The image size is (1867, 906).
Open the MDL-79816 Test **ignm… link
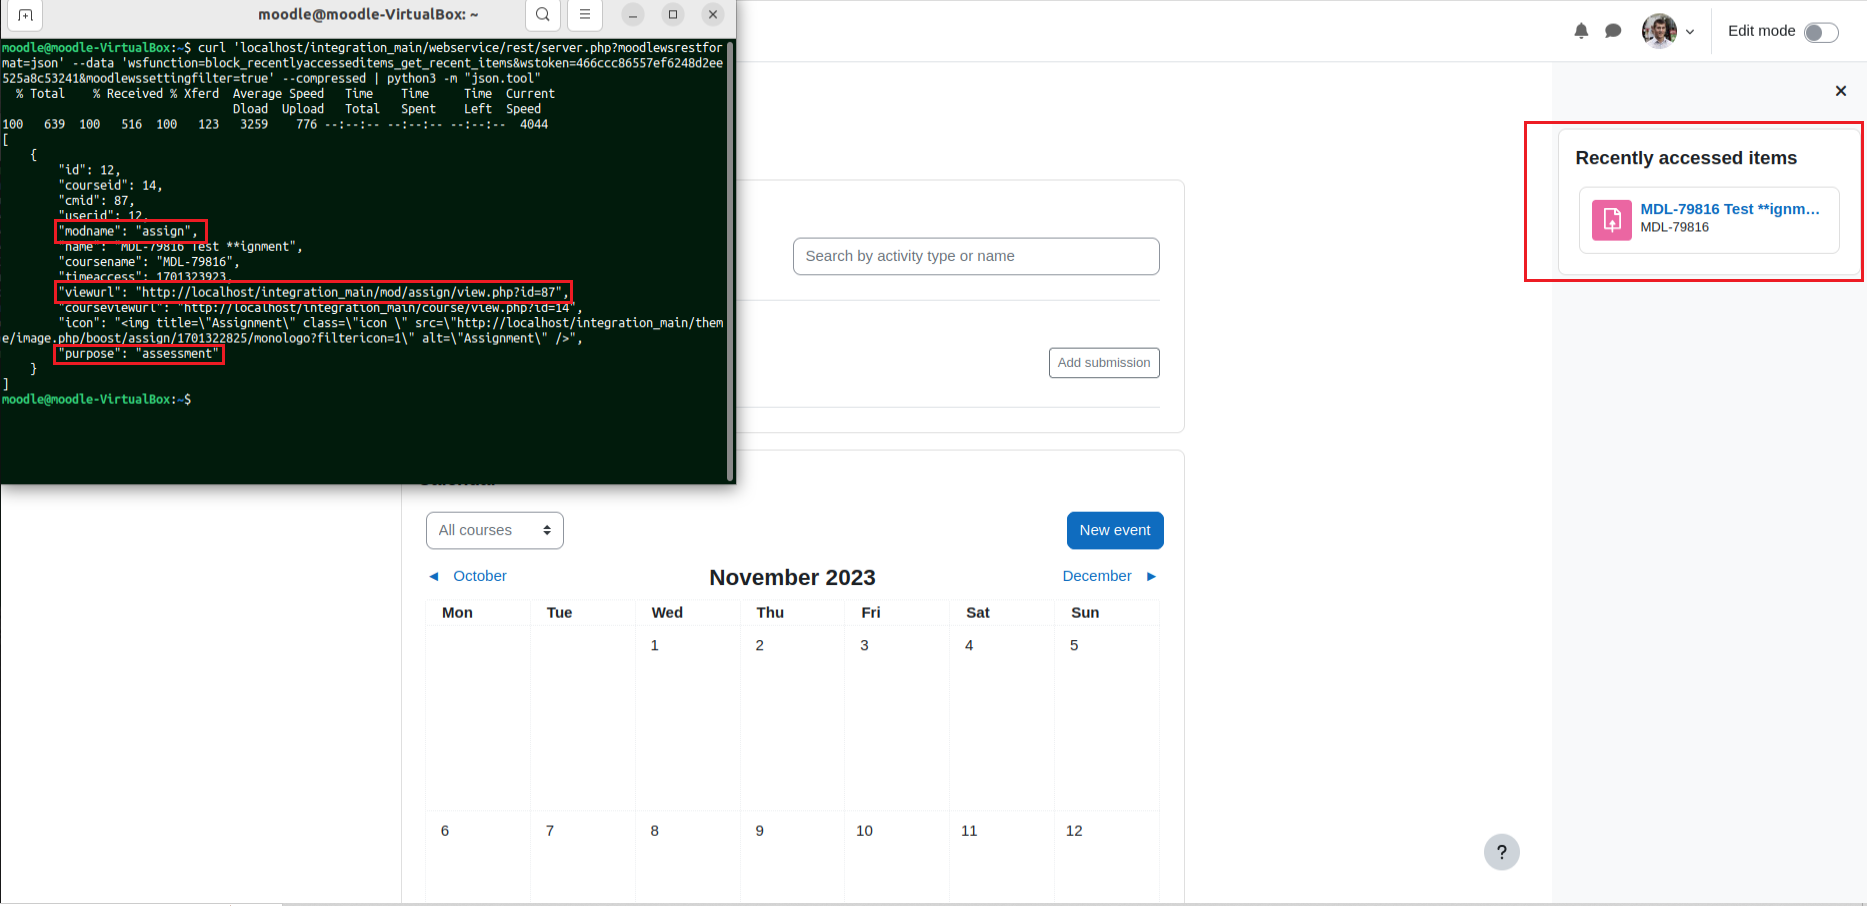point(1730,209)
